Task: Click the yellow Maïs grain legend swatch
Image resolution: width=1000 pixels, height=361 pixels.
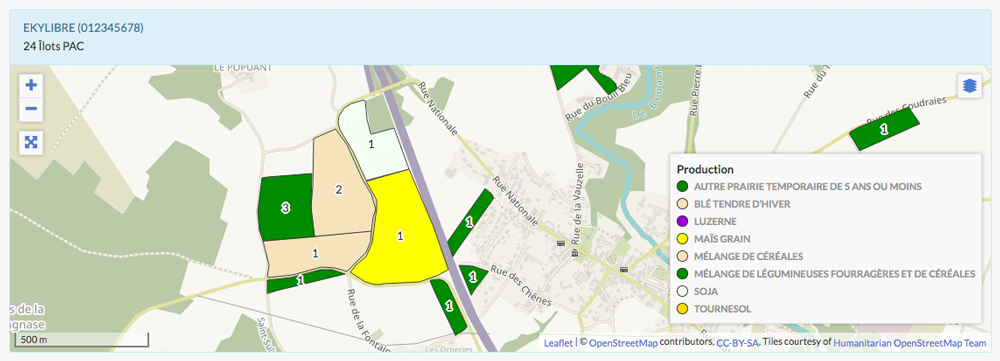Action: coord(682,239)
